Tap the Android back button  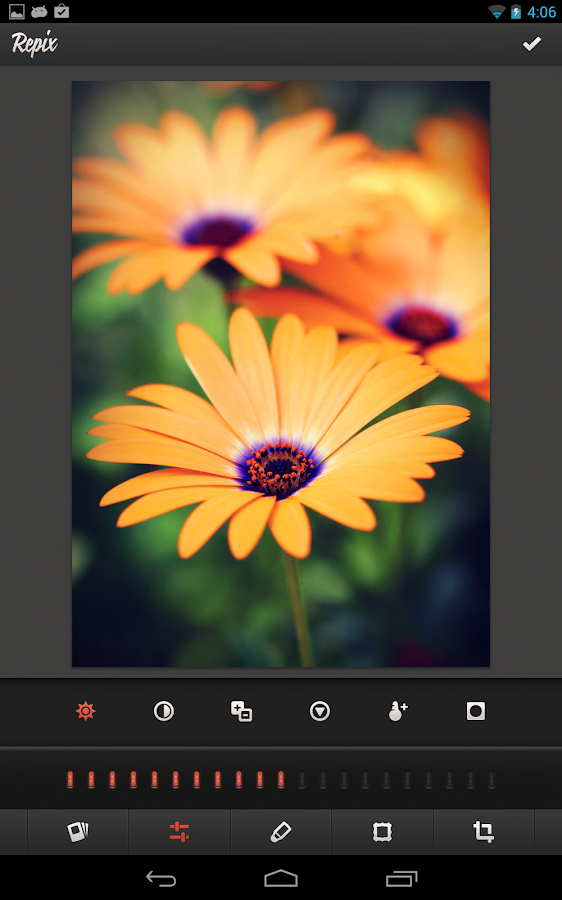161,878
